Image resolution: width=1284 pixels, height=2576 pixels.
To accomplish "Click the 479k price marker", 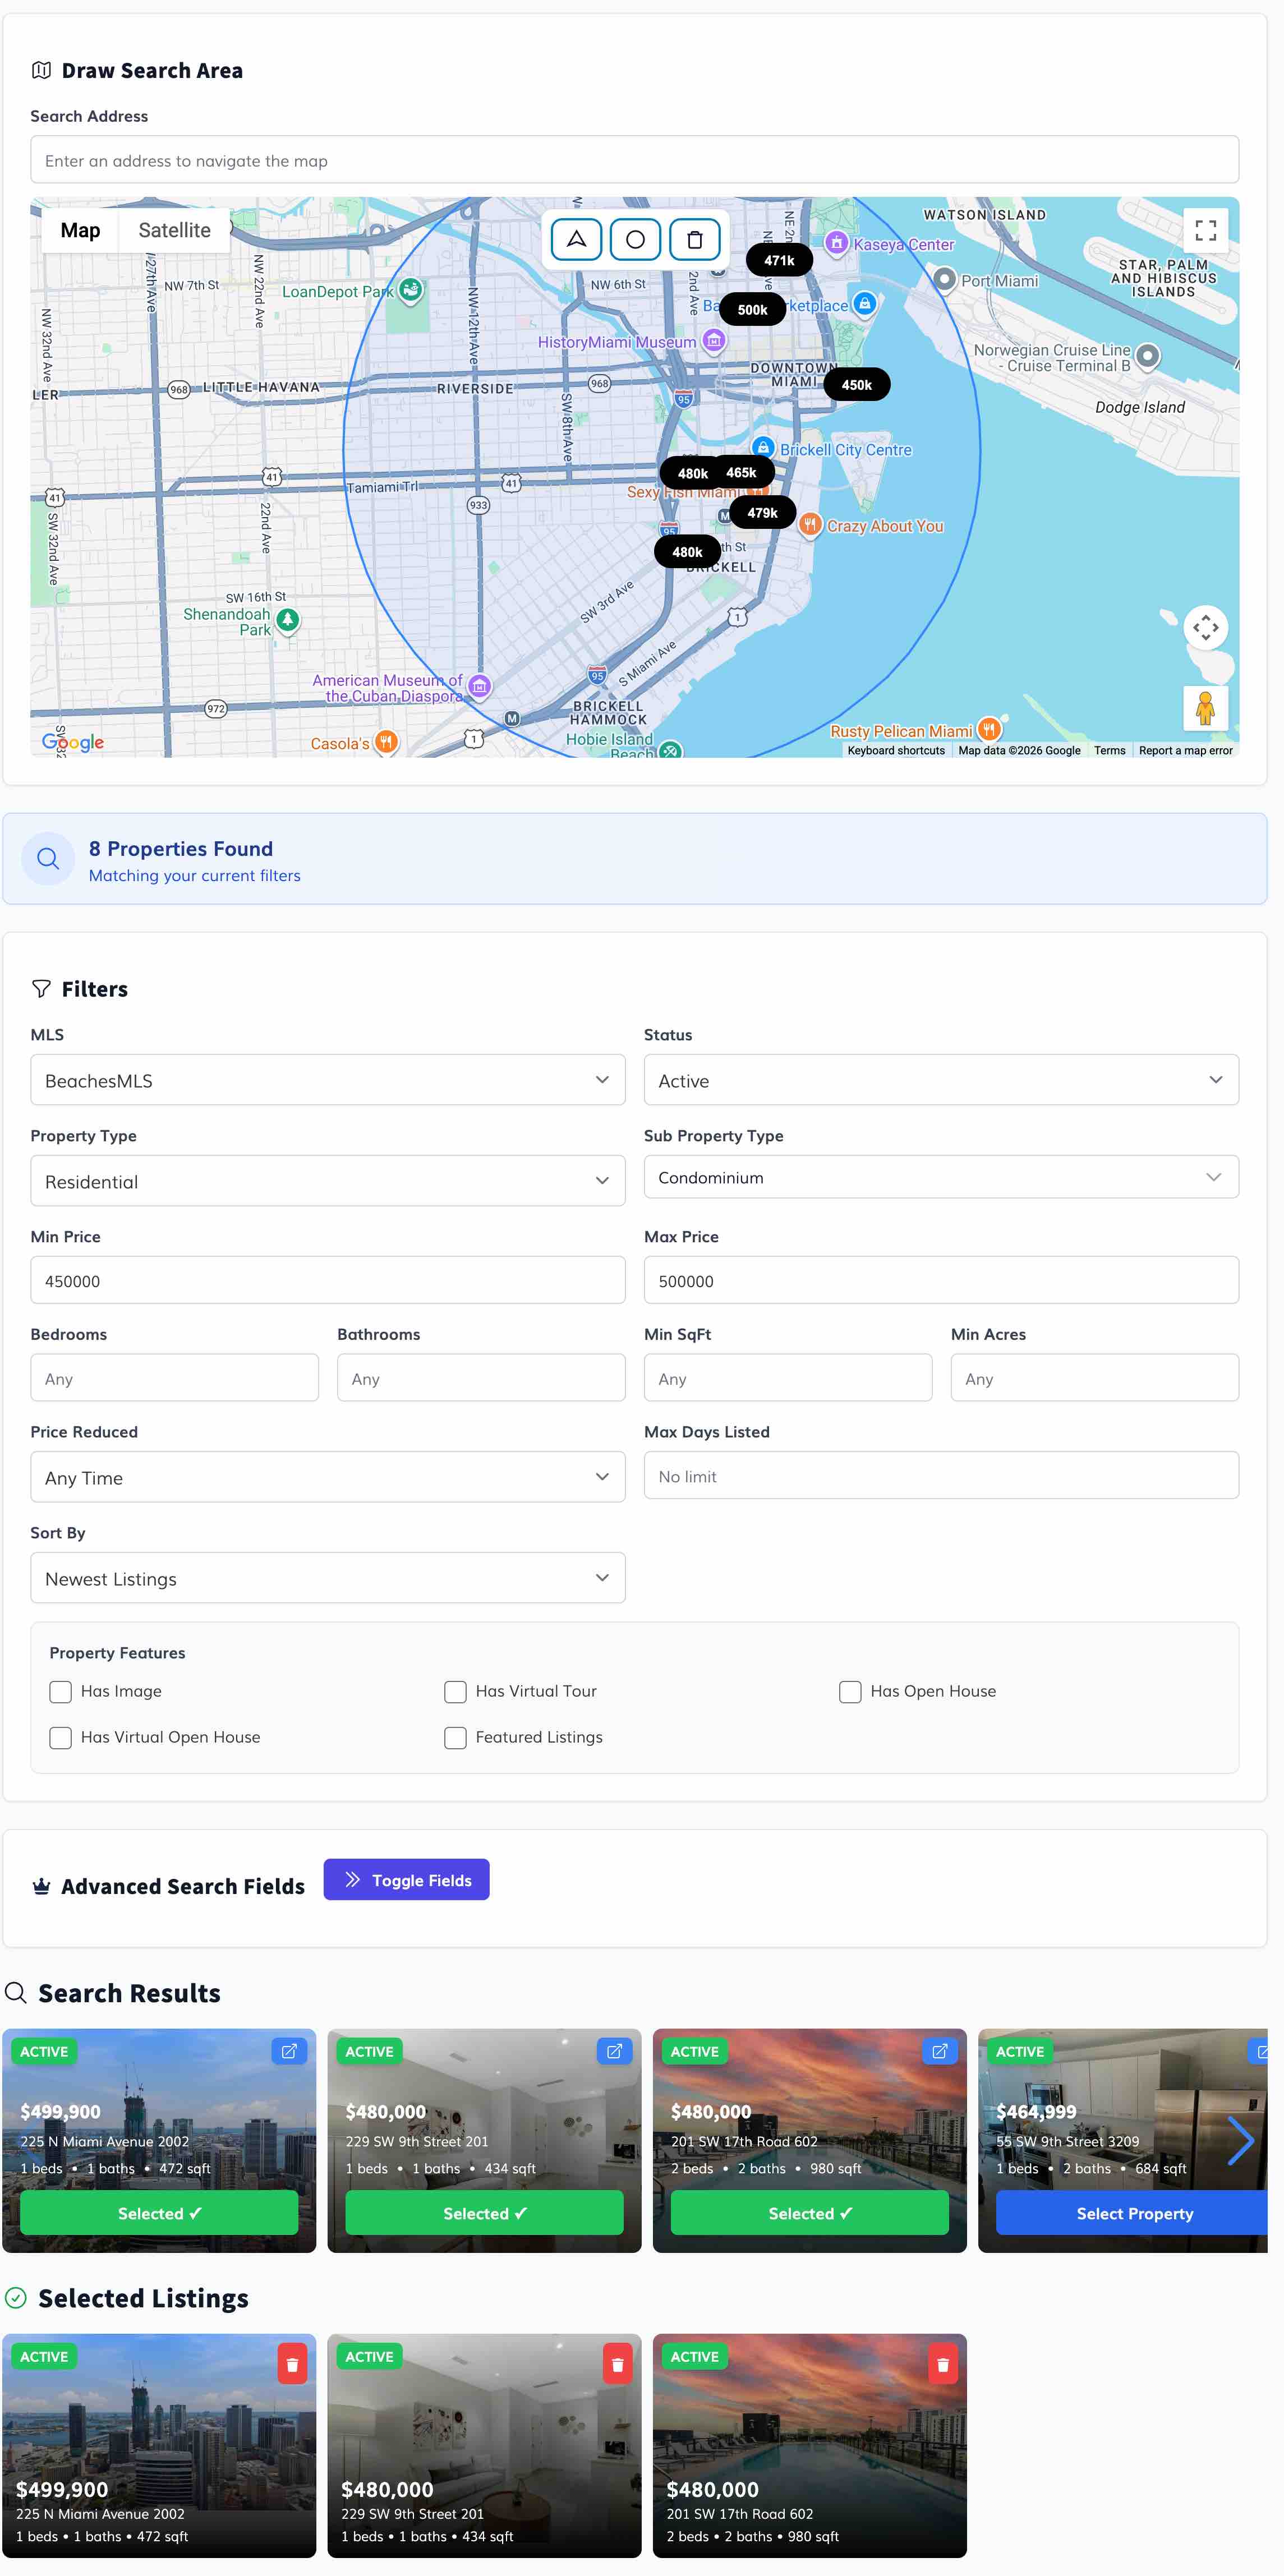I will click(762, 512).
